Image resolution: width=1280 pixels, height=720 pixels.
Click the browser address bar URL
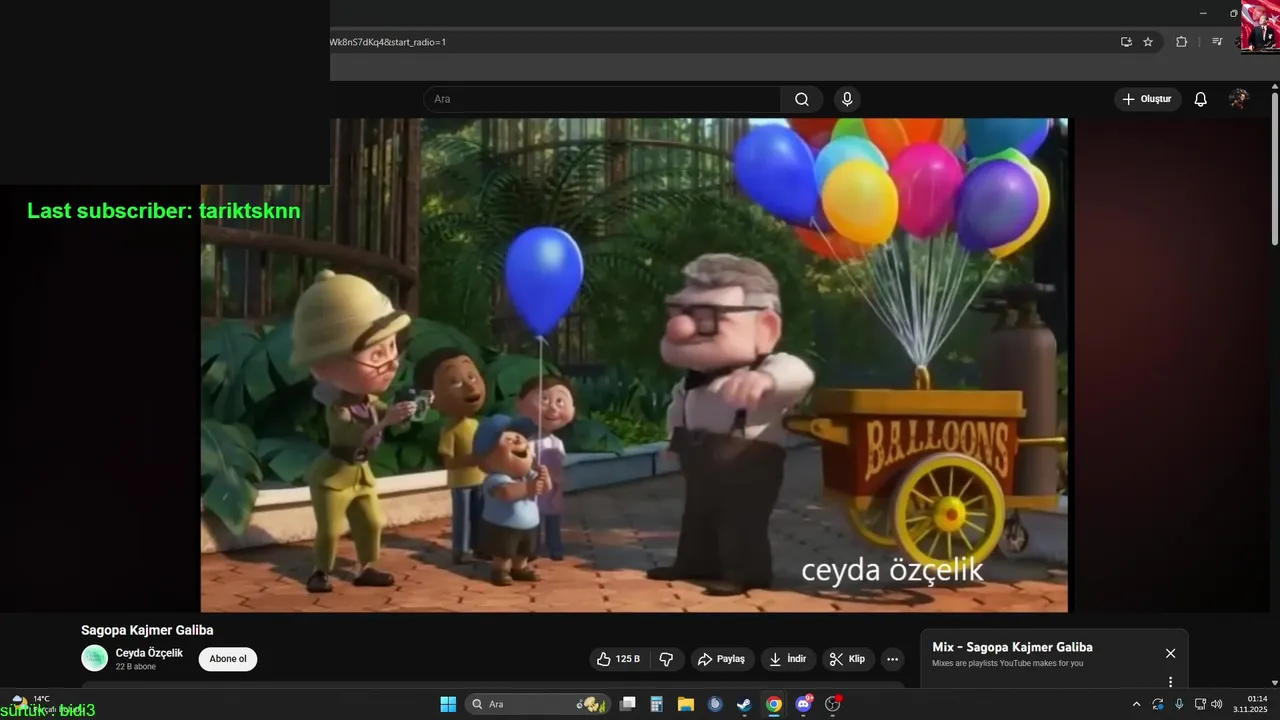(x=388, y=42)
